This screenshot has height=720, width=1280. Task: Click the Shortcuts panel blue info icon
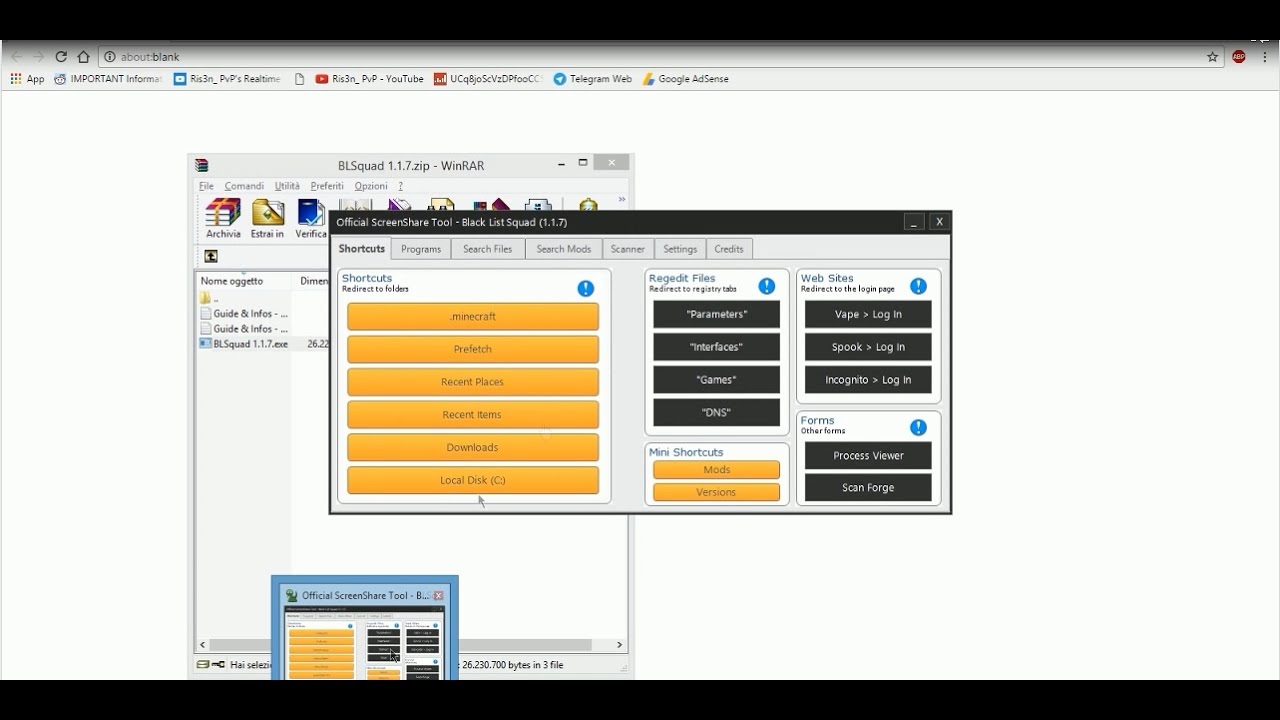click(586, 288)
